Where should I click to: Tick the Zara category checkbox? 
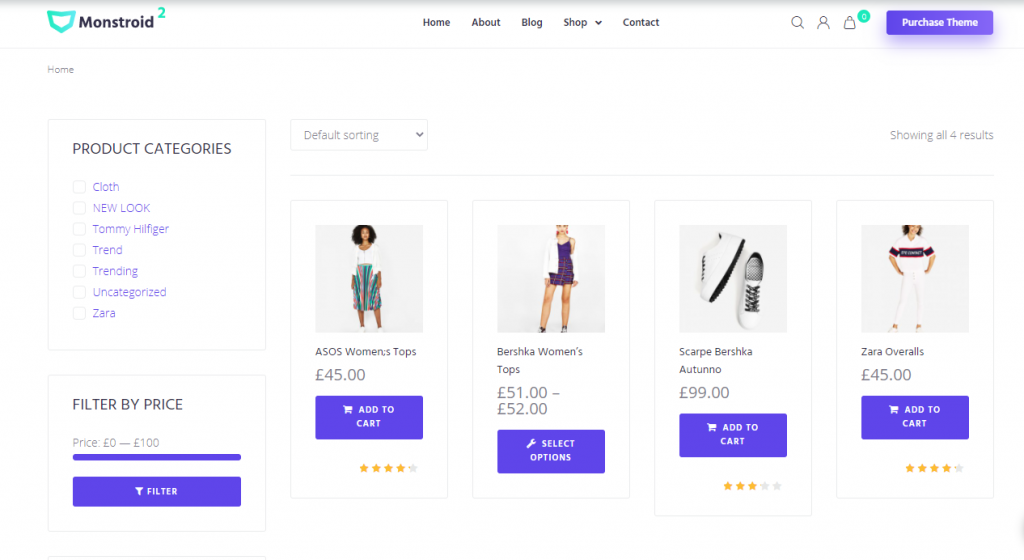click(x=79, y=313)
